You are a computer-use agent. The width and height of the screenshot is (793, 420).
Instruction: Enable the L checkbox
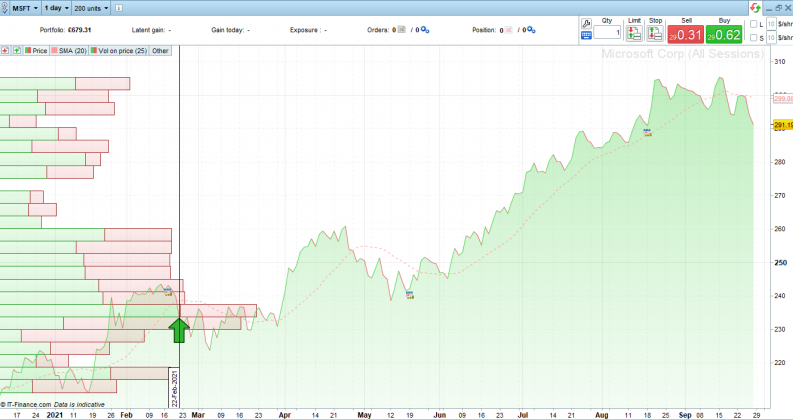[754, 24]
